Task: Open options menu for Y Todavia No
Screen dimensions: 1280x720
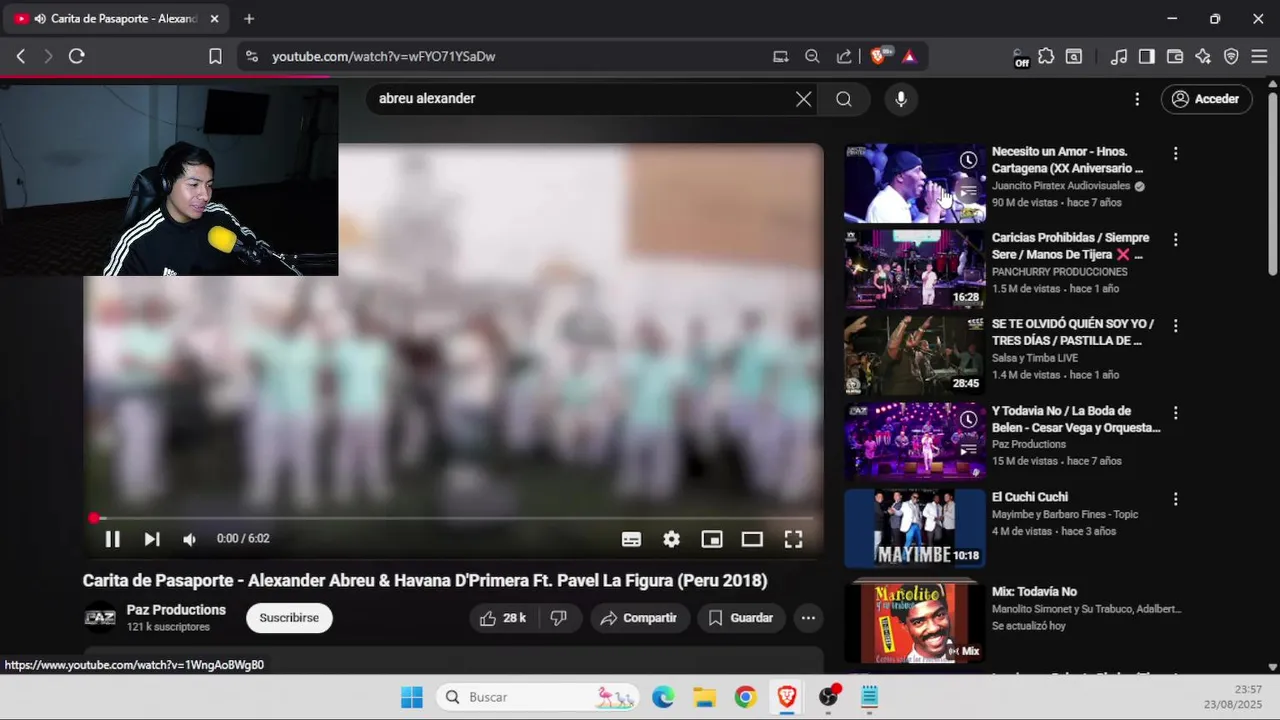Action: click(1176, 413)
